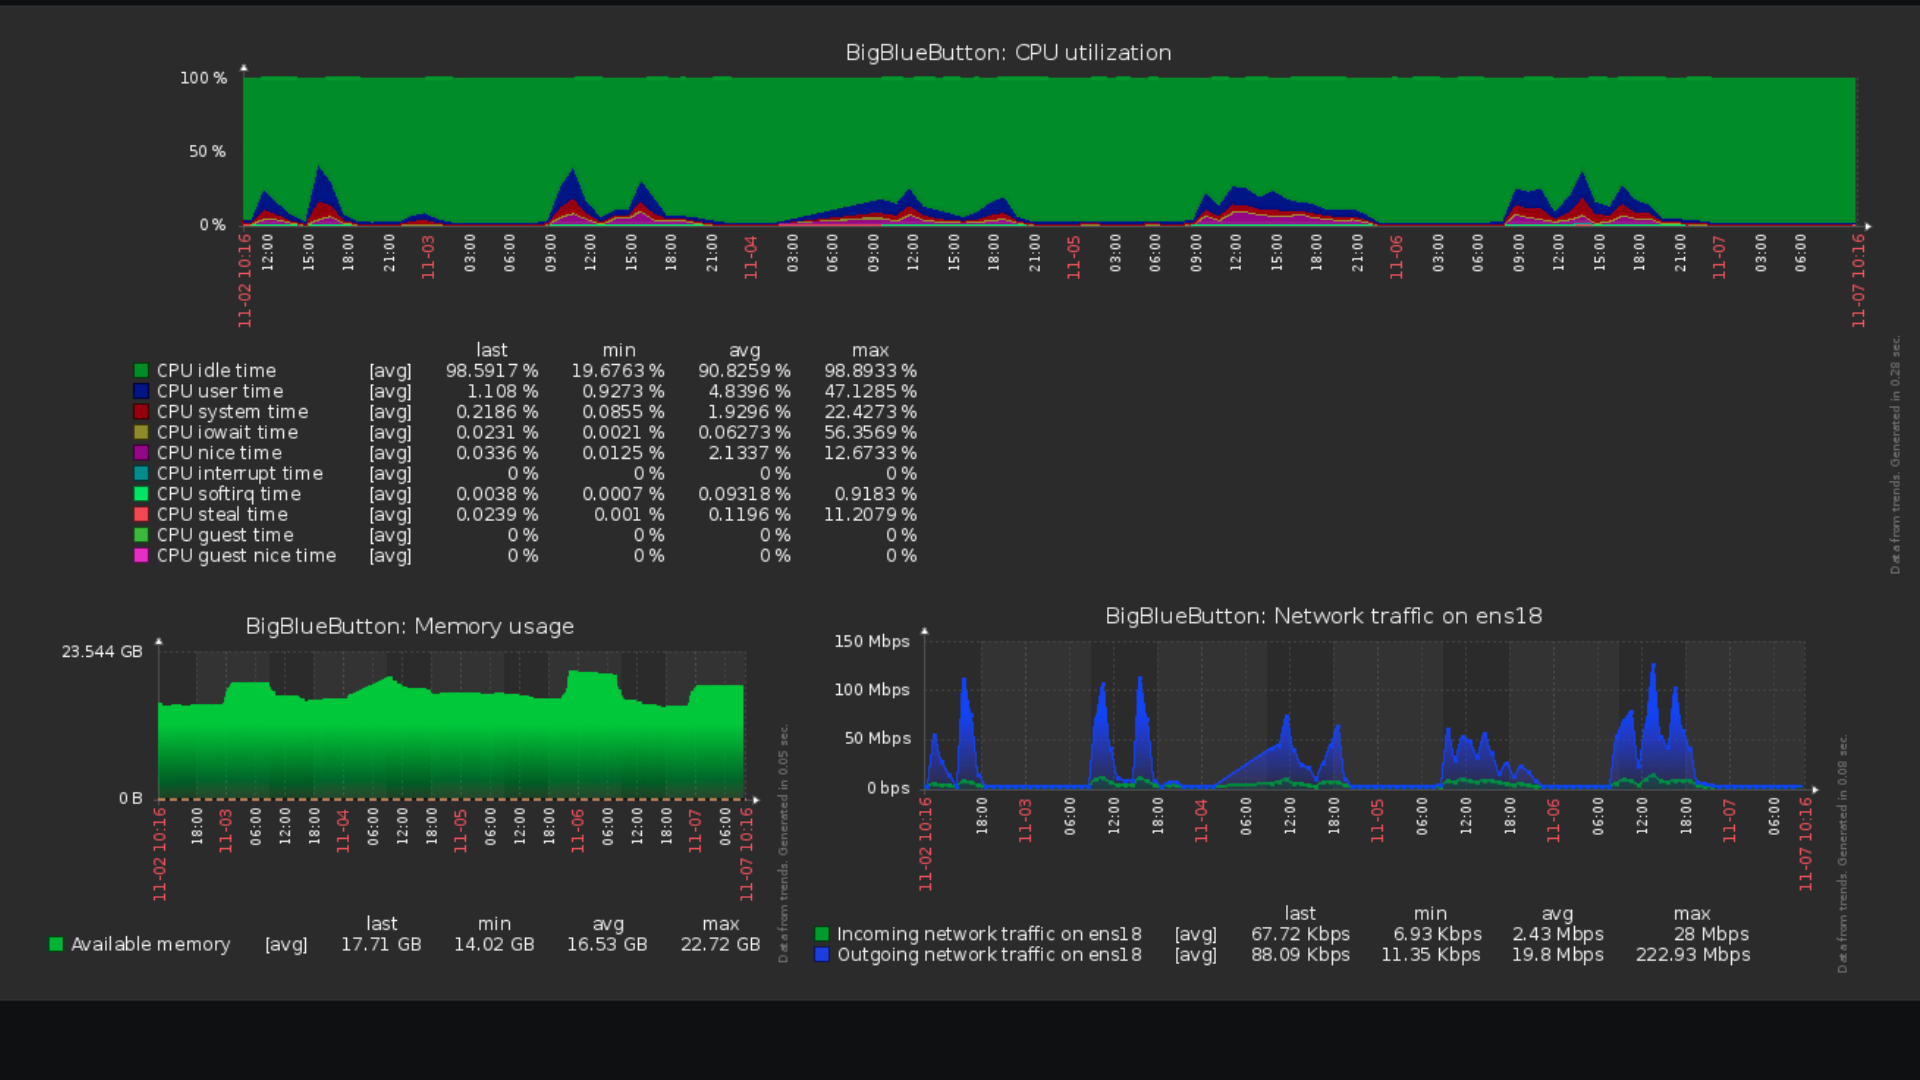Click the CPU nice time purple swatch
The image size is (1920, 1080).
coord(141,453)
